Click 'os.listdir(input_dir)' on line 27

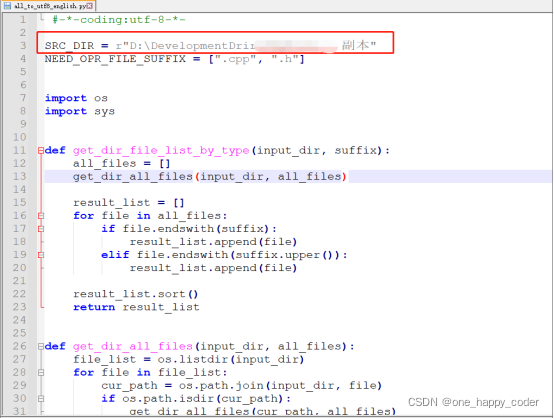[x=231, y=360]
